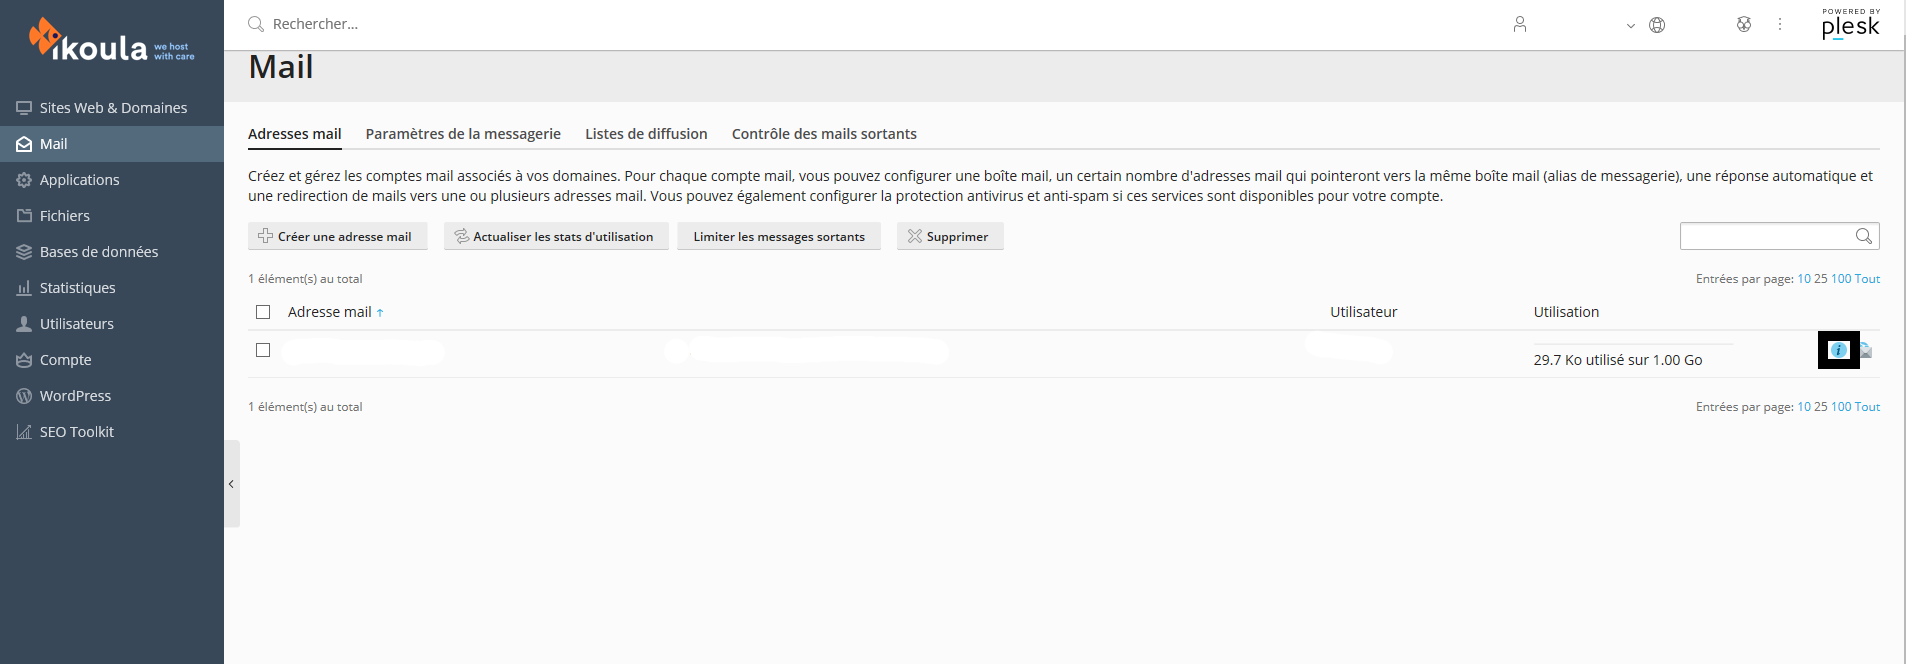Screen dimensions: 1906x664
Task: Open the owl advisor icon
Action: [x=1744, y=24]
